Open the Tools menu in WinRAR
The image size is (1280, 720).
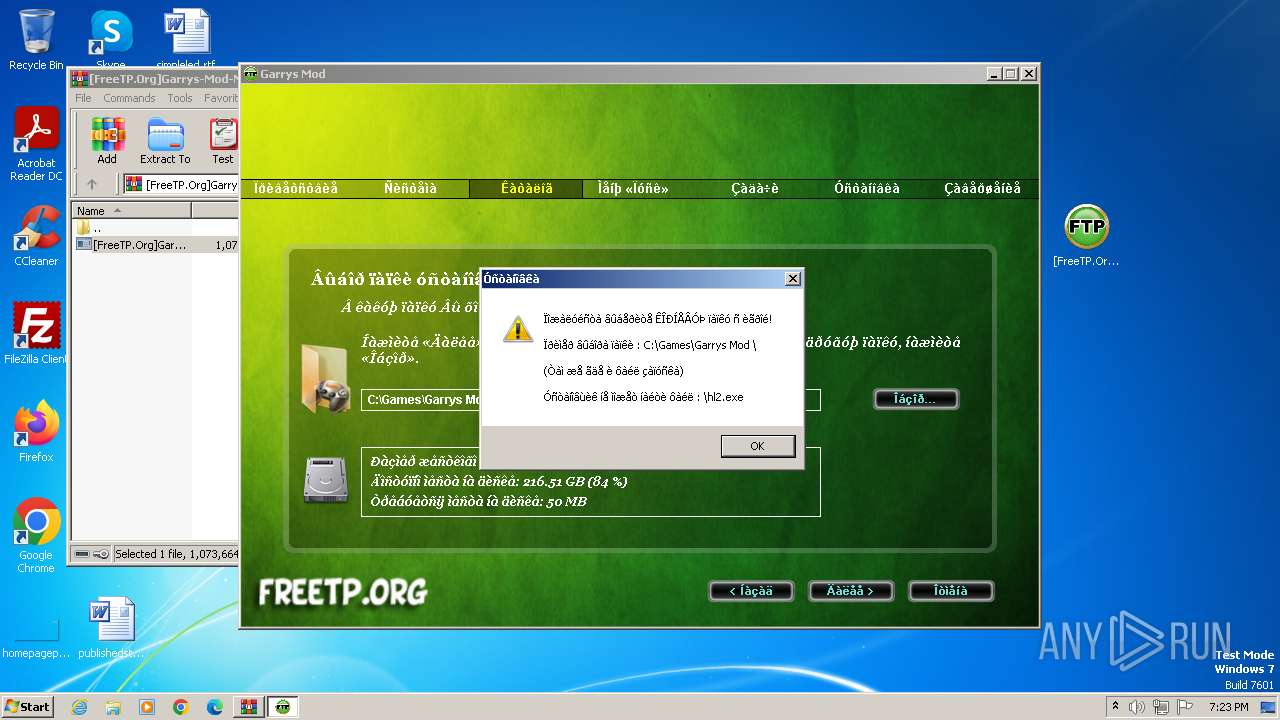pos(180,98)
